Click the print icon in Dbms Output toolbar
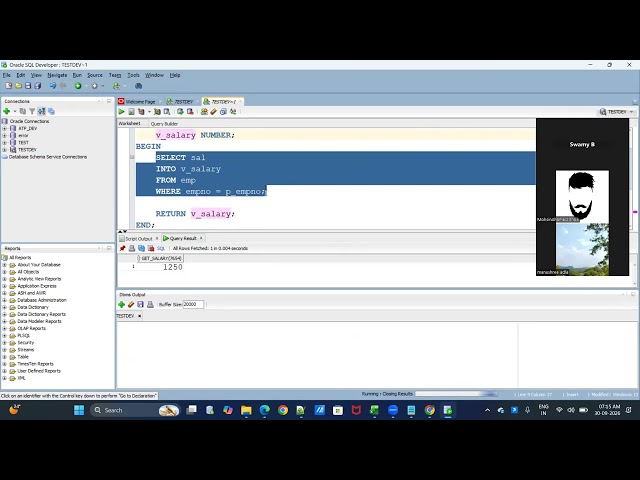 (x=150, y=304)
